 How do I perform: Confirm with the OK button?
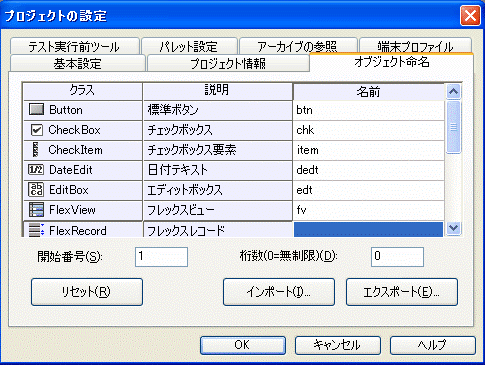pyautogui.click(x=243, y=345)
